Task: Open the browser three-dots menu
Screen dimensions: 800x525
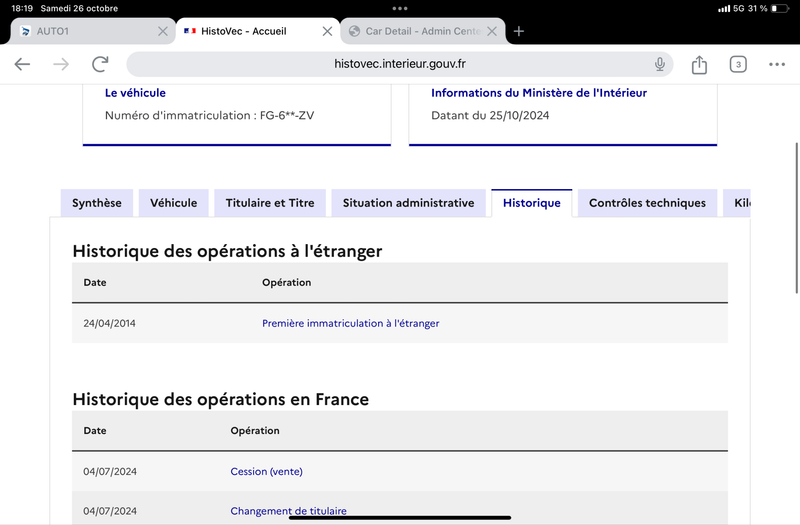Action: pyautogui.click(x=777, y=64)
